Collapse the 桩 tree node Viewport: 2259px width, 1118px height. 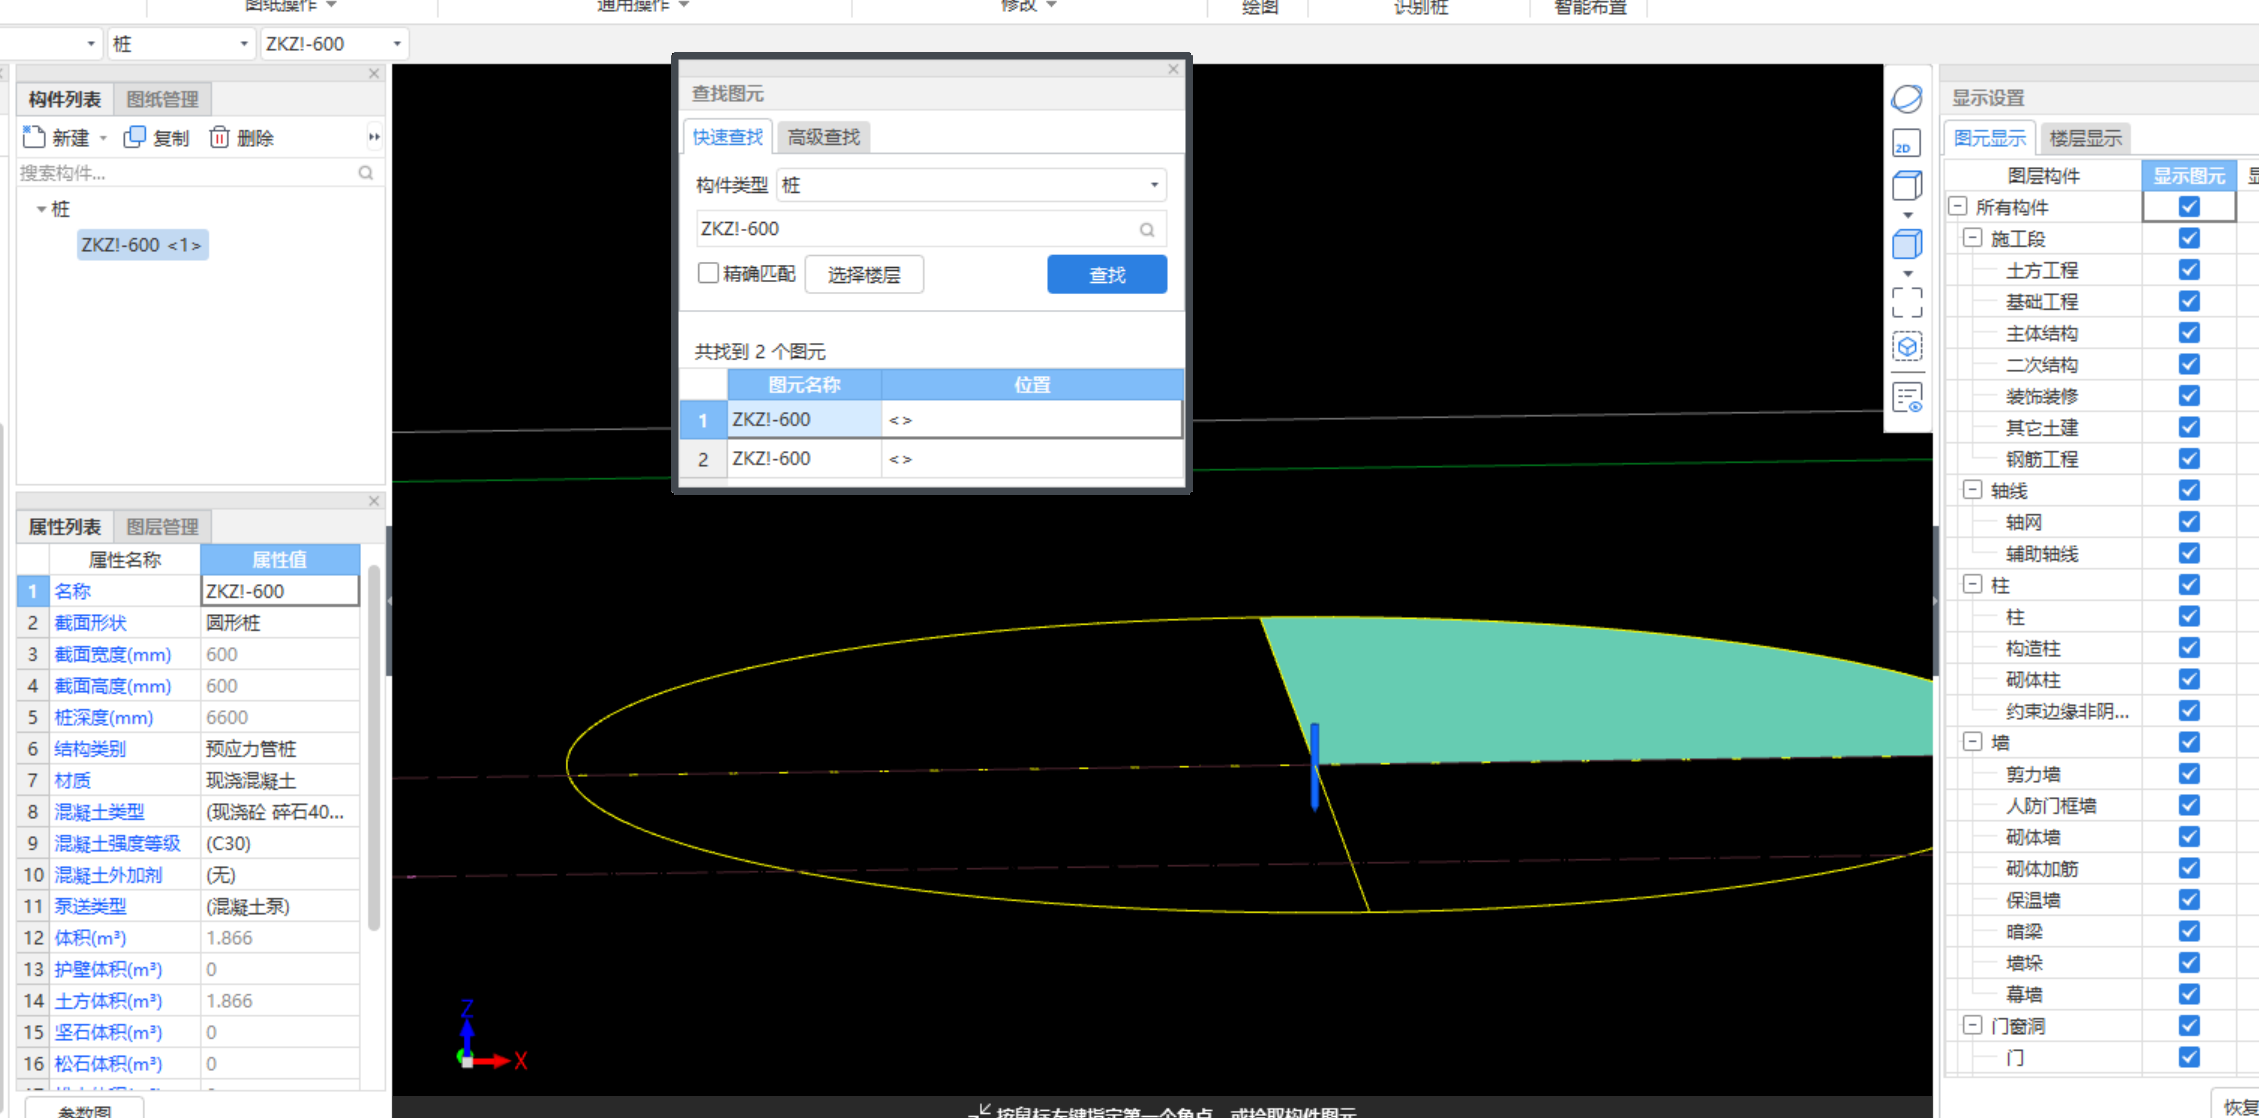[41, 209]
